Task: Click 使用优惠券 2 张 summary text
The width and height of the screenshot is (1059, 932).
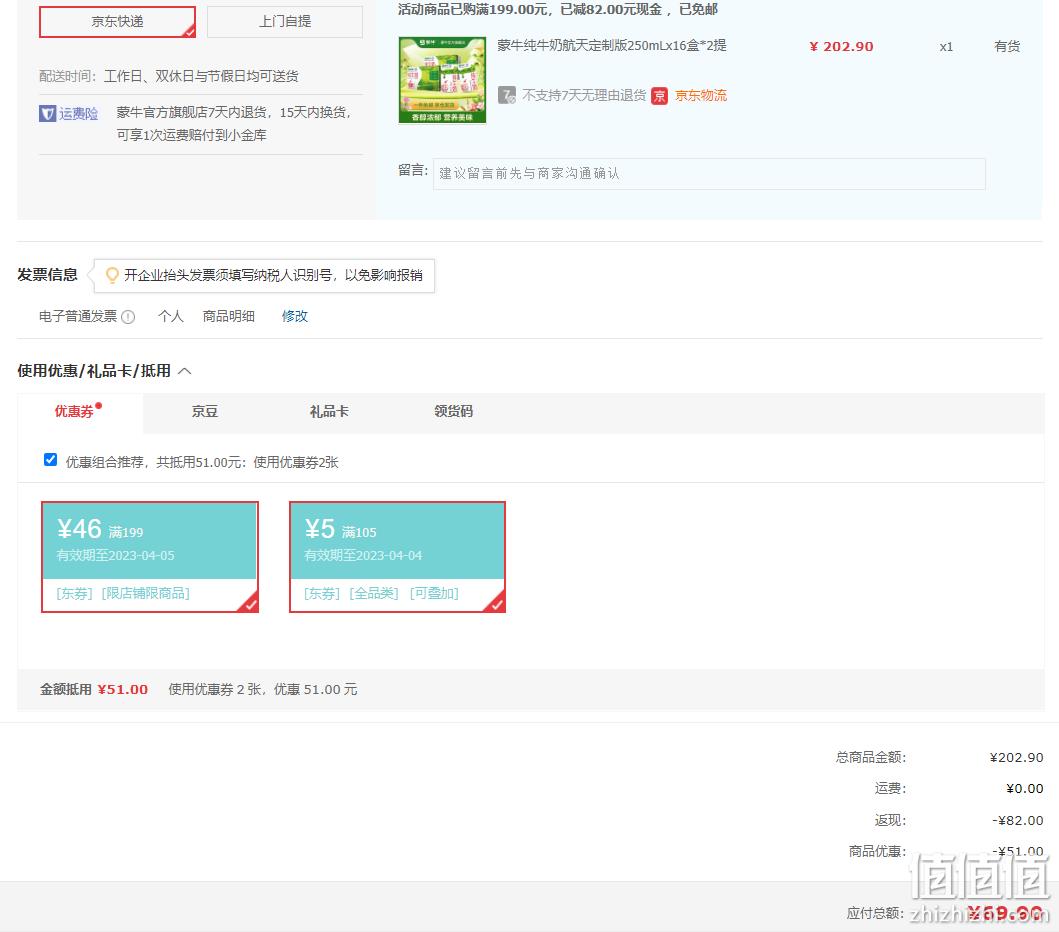Action: click(263, 690)
